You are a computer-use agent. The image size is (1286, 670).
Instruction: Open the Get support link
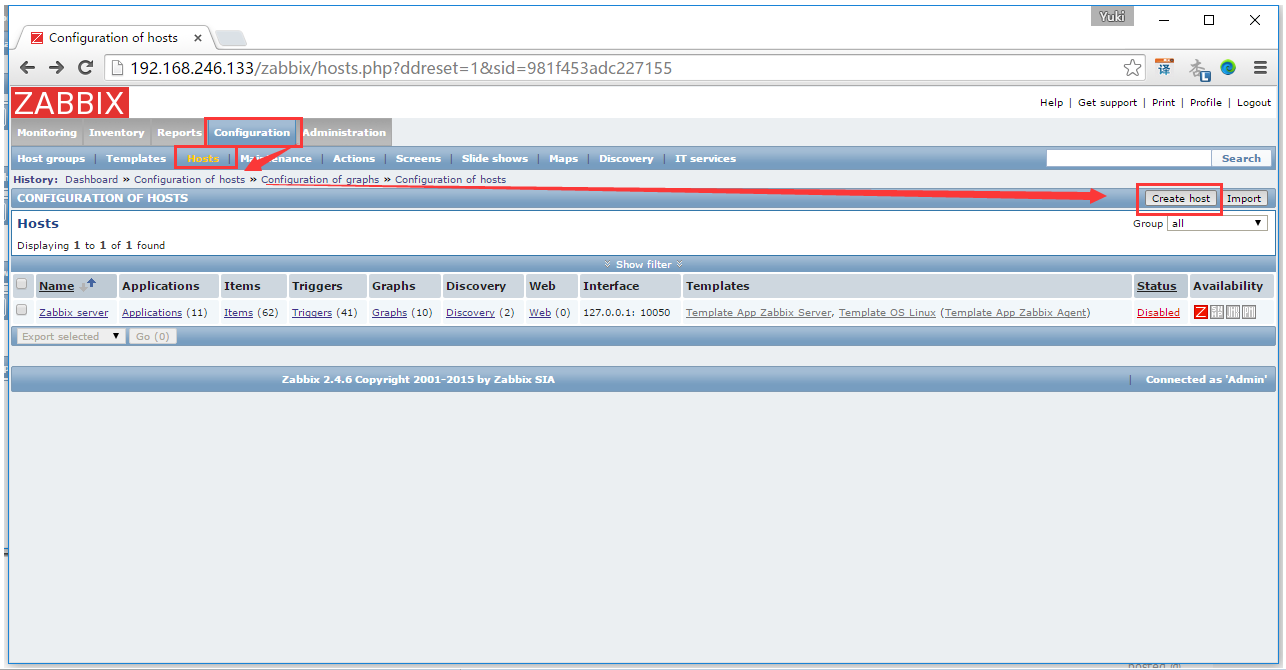1107,102
